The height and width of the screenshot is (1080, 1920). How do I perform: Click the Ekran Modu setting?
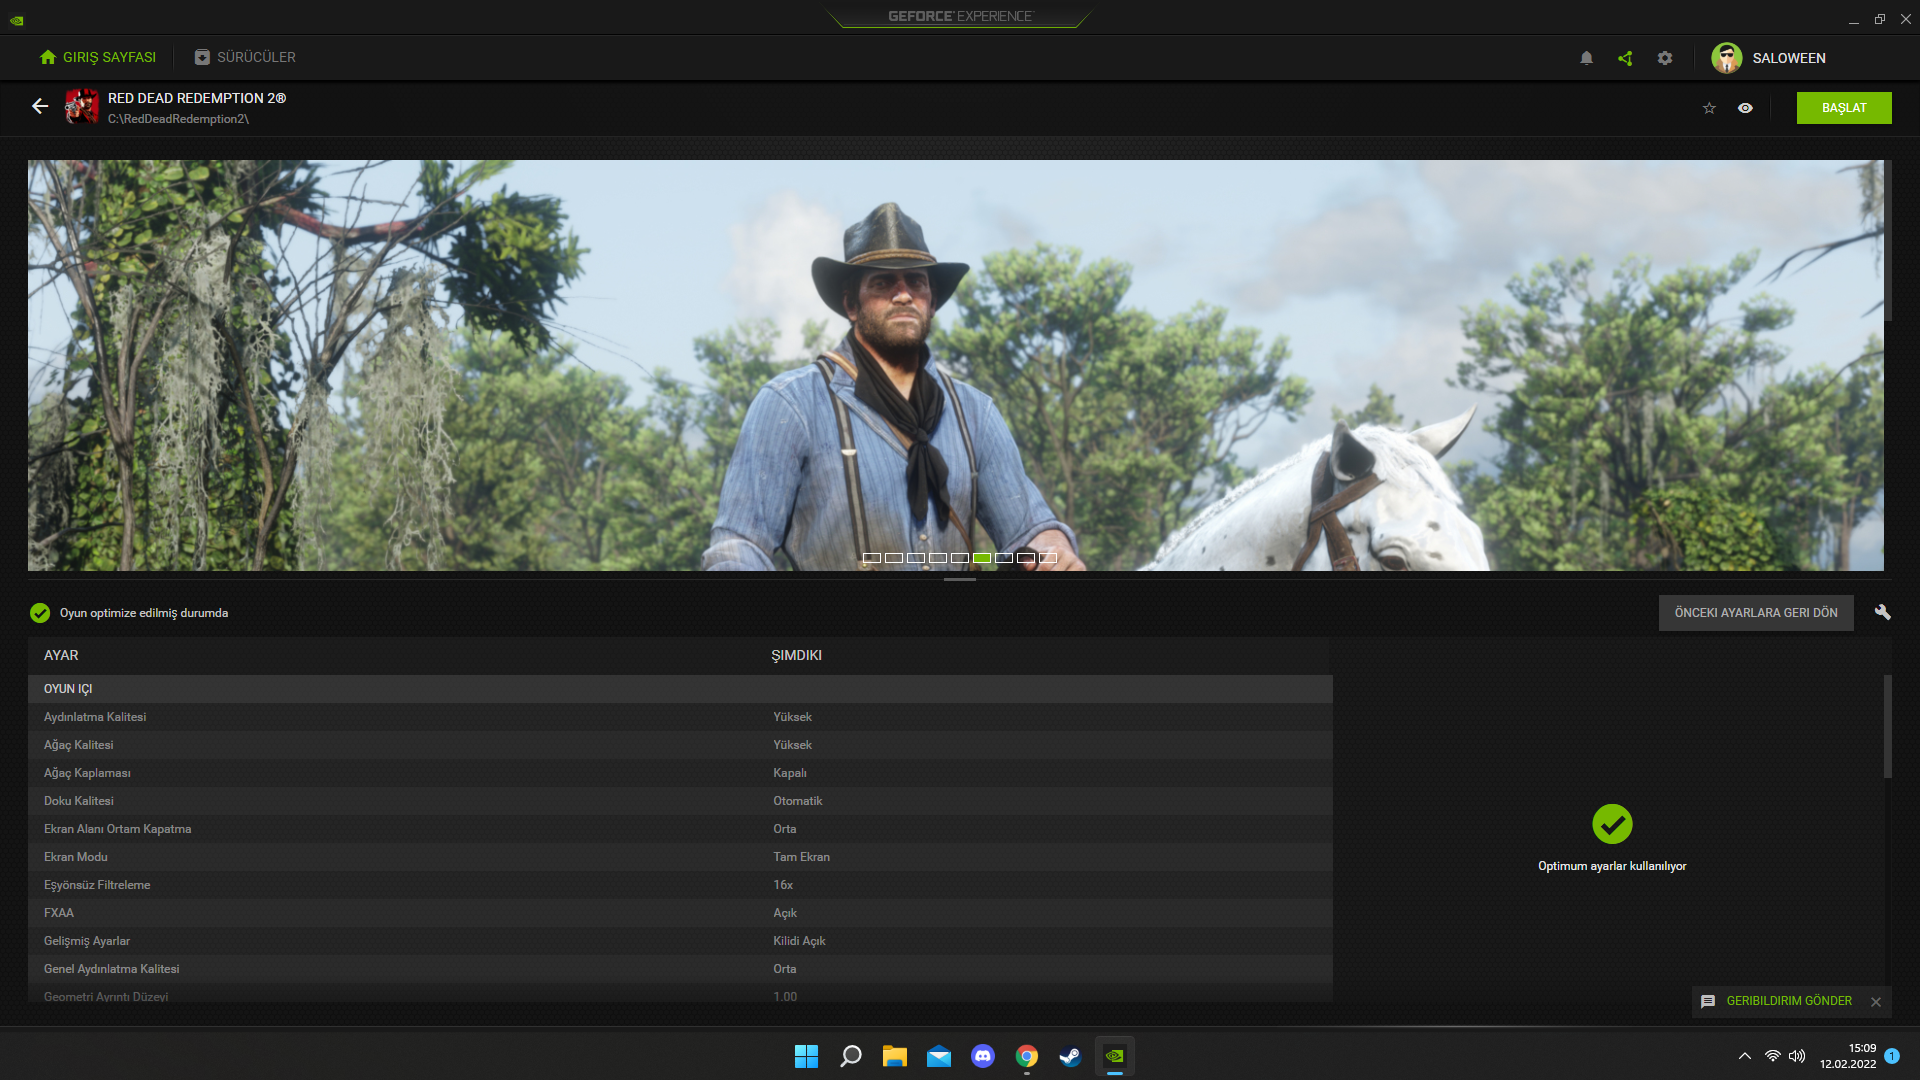point(680,857)
